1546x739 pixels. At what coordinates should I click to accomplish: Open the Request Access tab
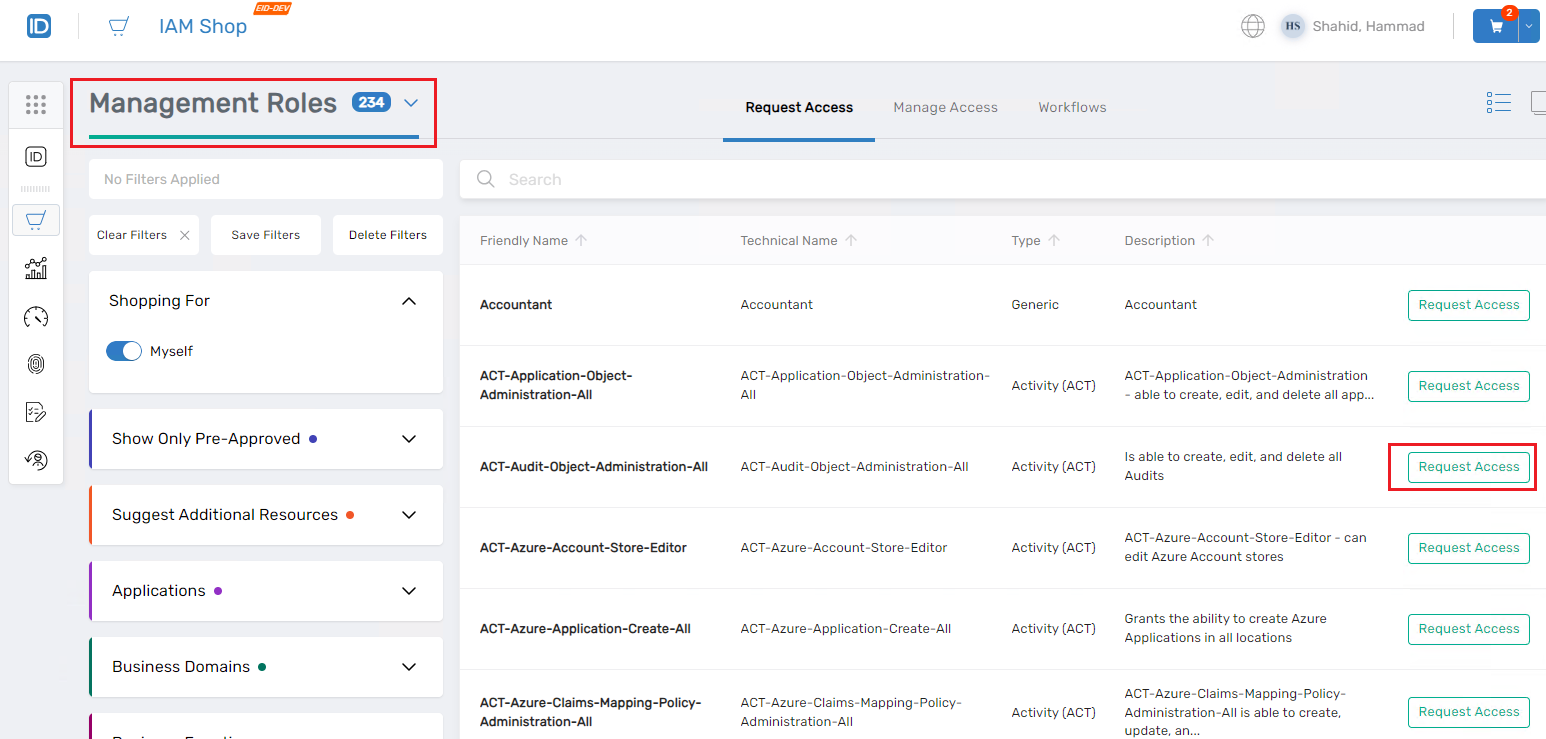[x=799, y=107]
